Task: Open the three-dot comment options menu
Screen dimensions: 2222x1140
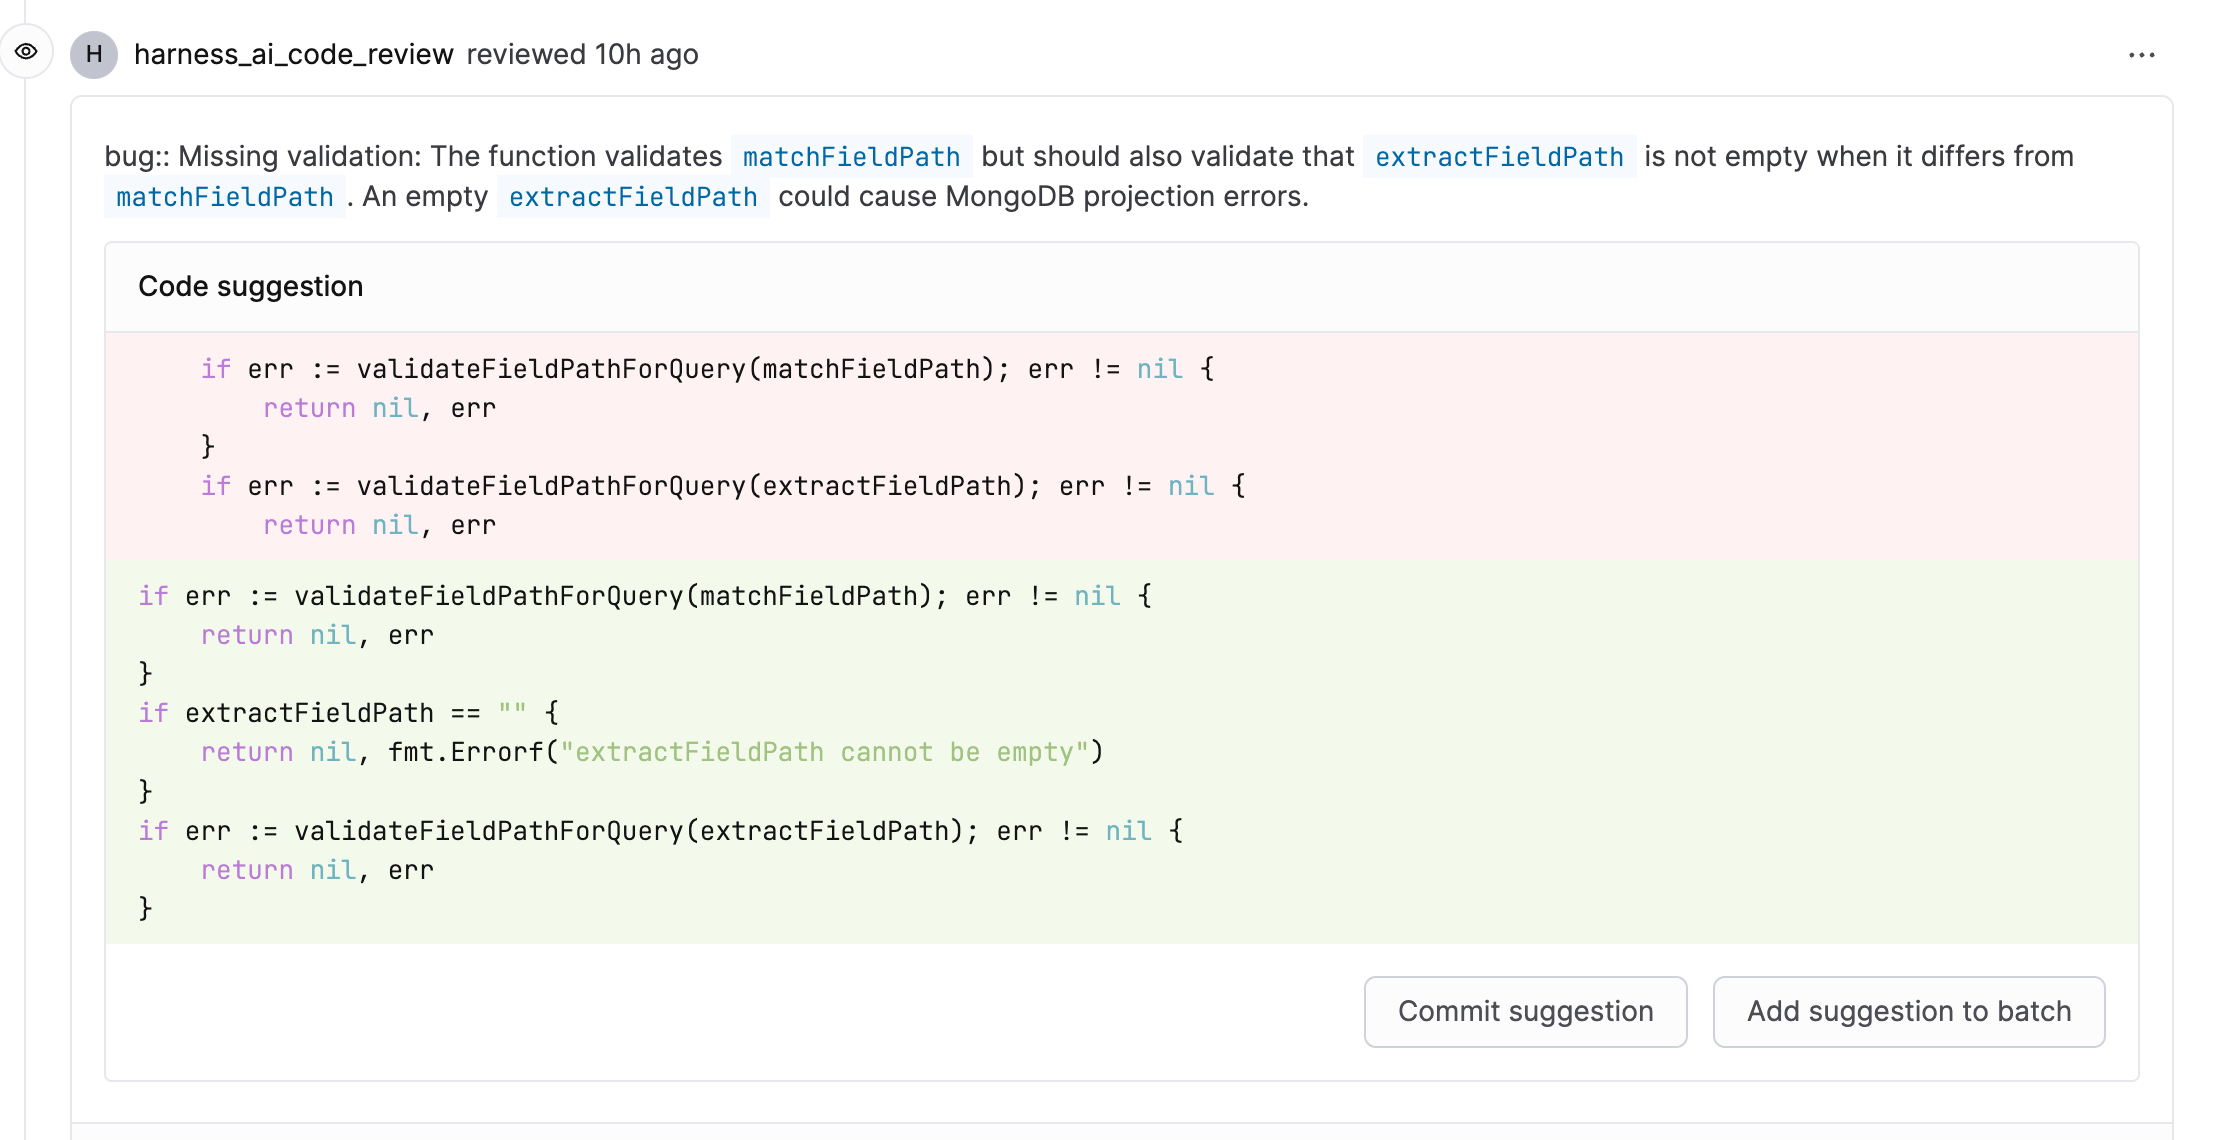Action: 2141,55
